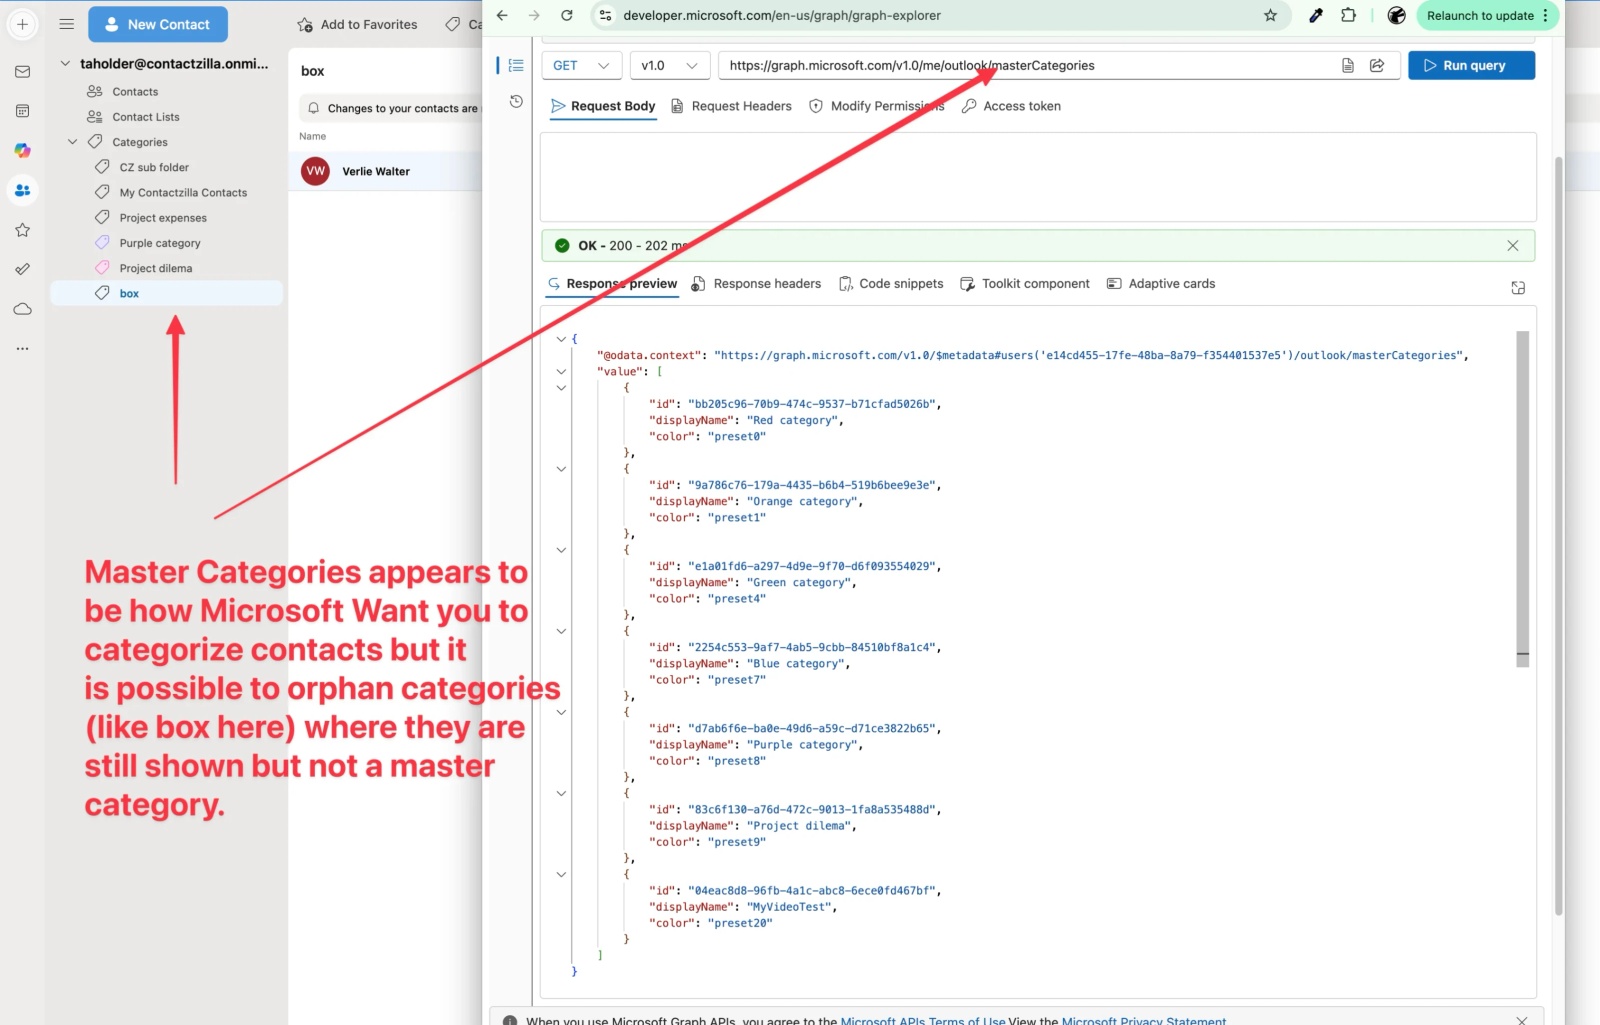Screen dimensions: 1600x1025
Task: Open Verlie Walter contact row
Action: [x=386, y=171]
